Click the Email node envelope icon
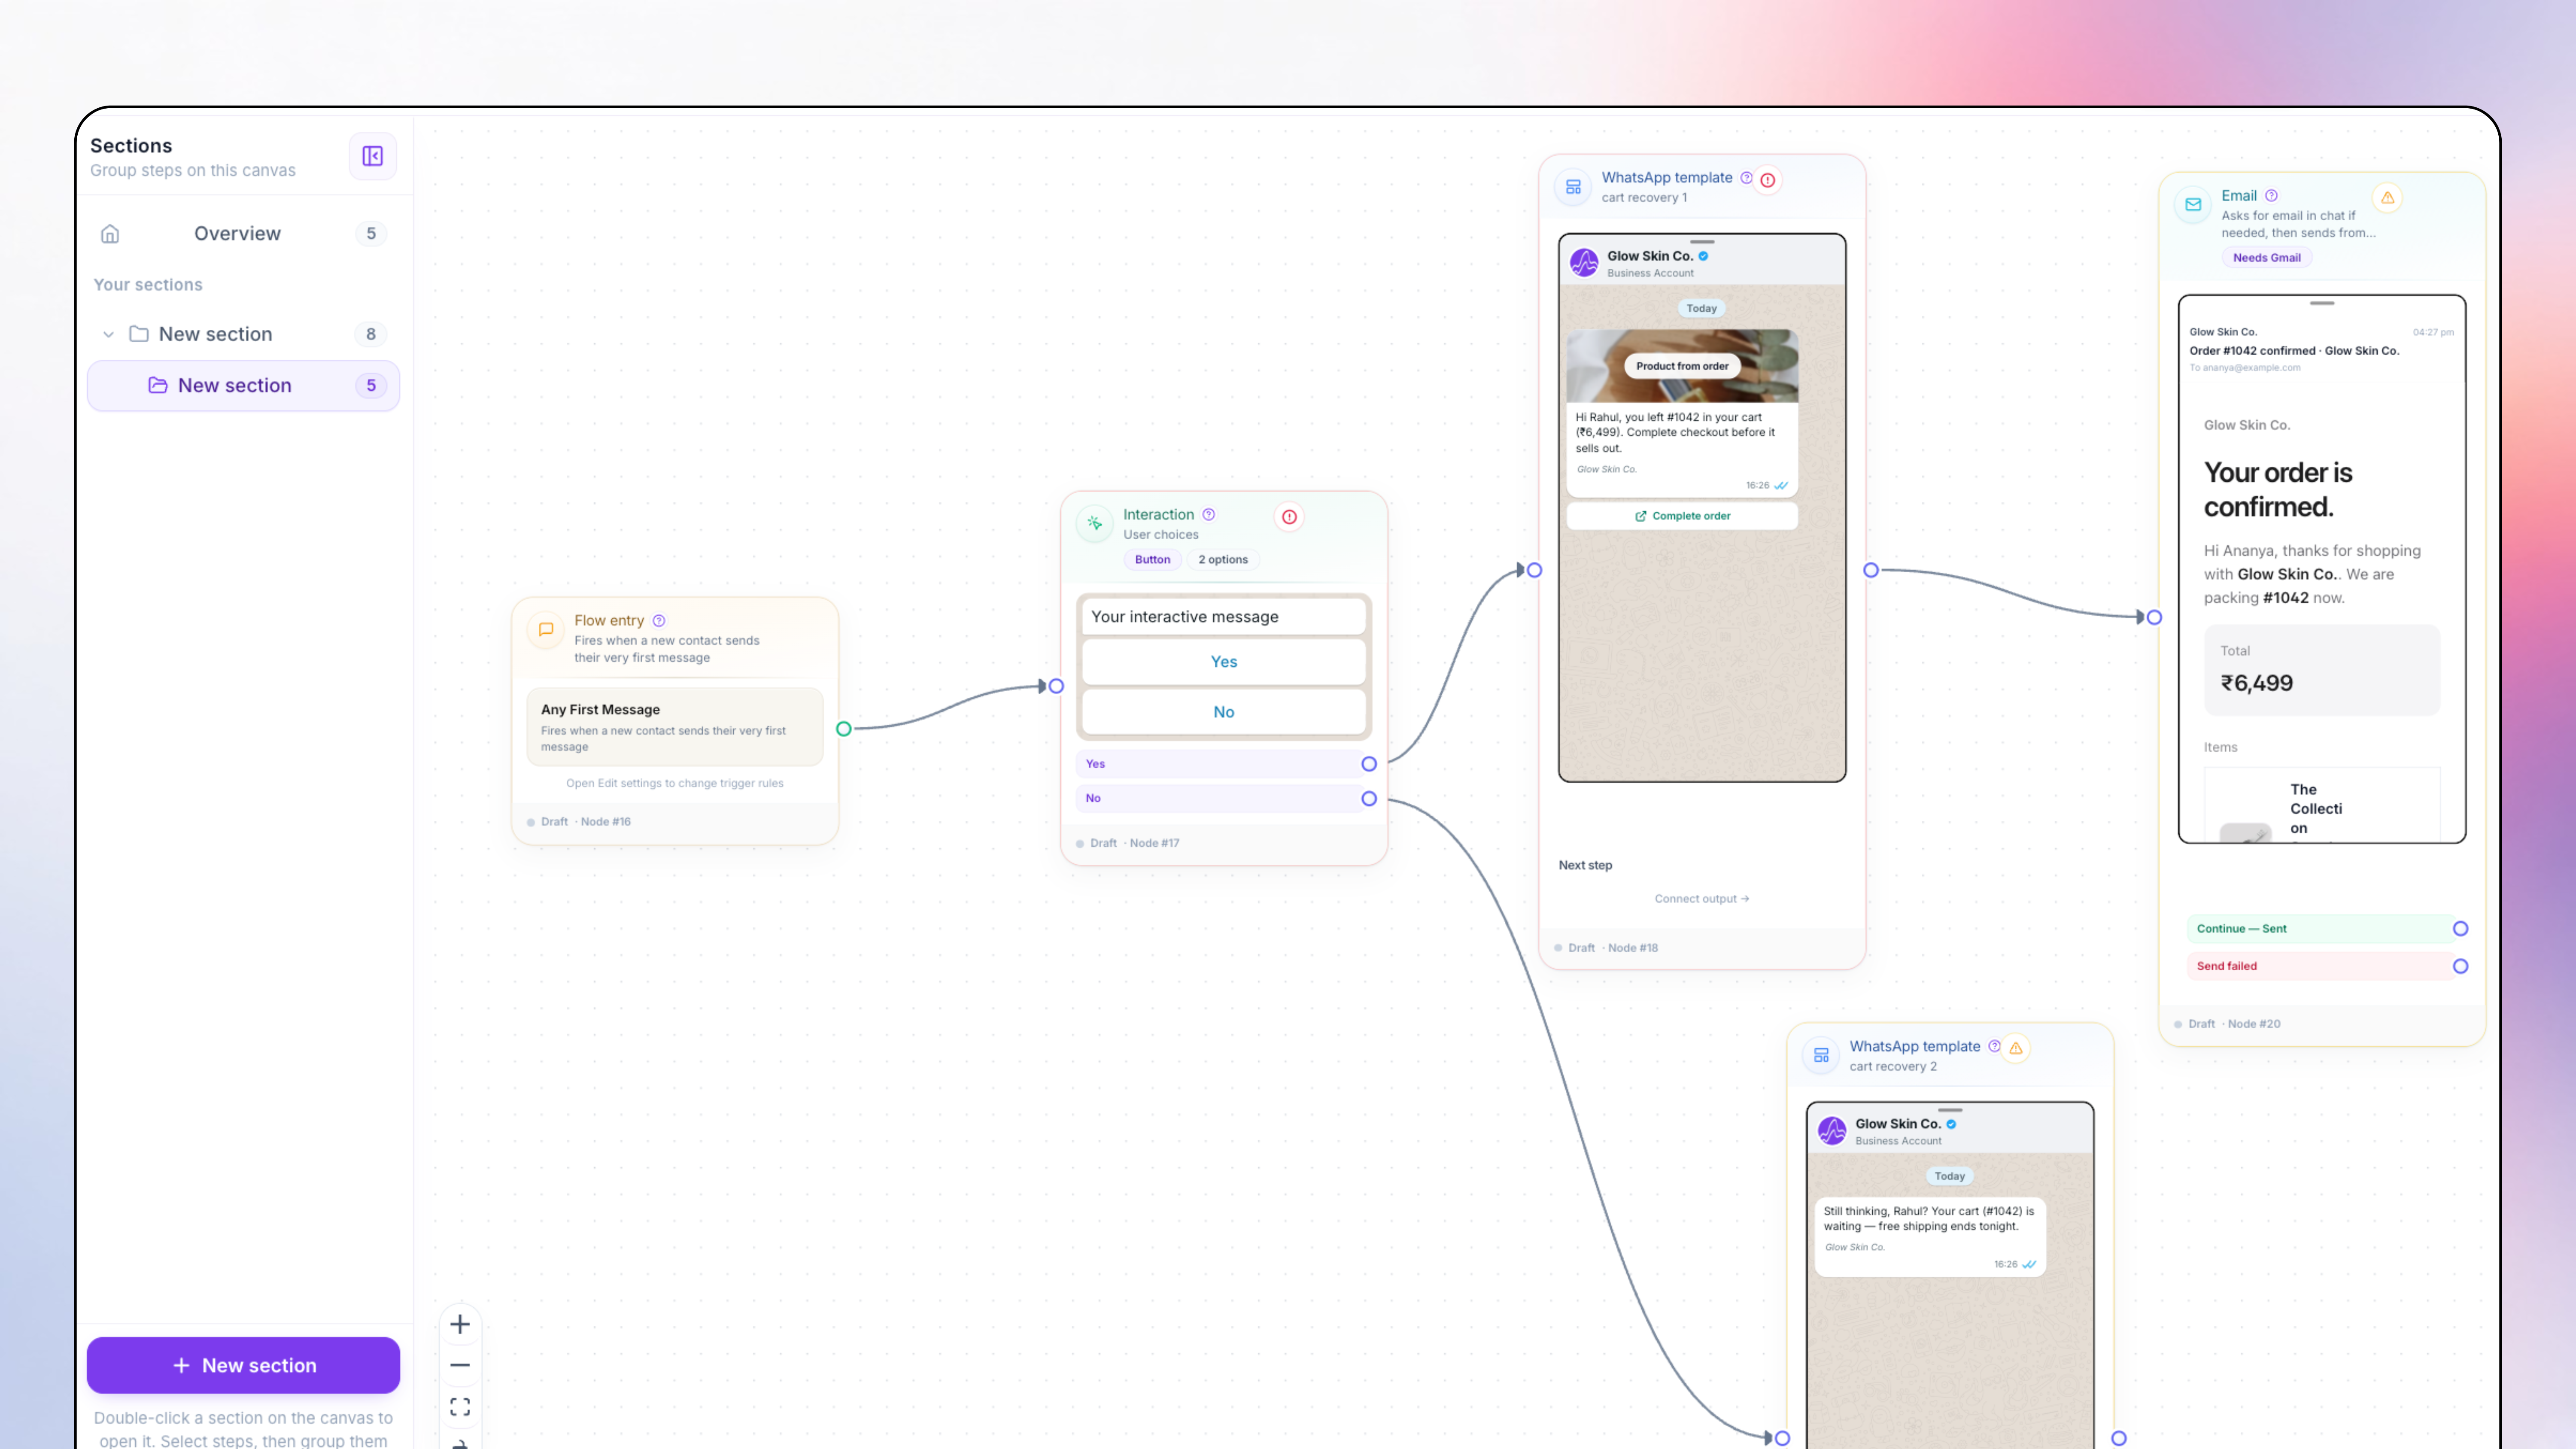Viewport: 2576px width, 1449px height. coord(2194,205)
